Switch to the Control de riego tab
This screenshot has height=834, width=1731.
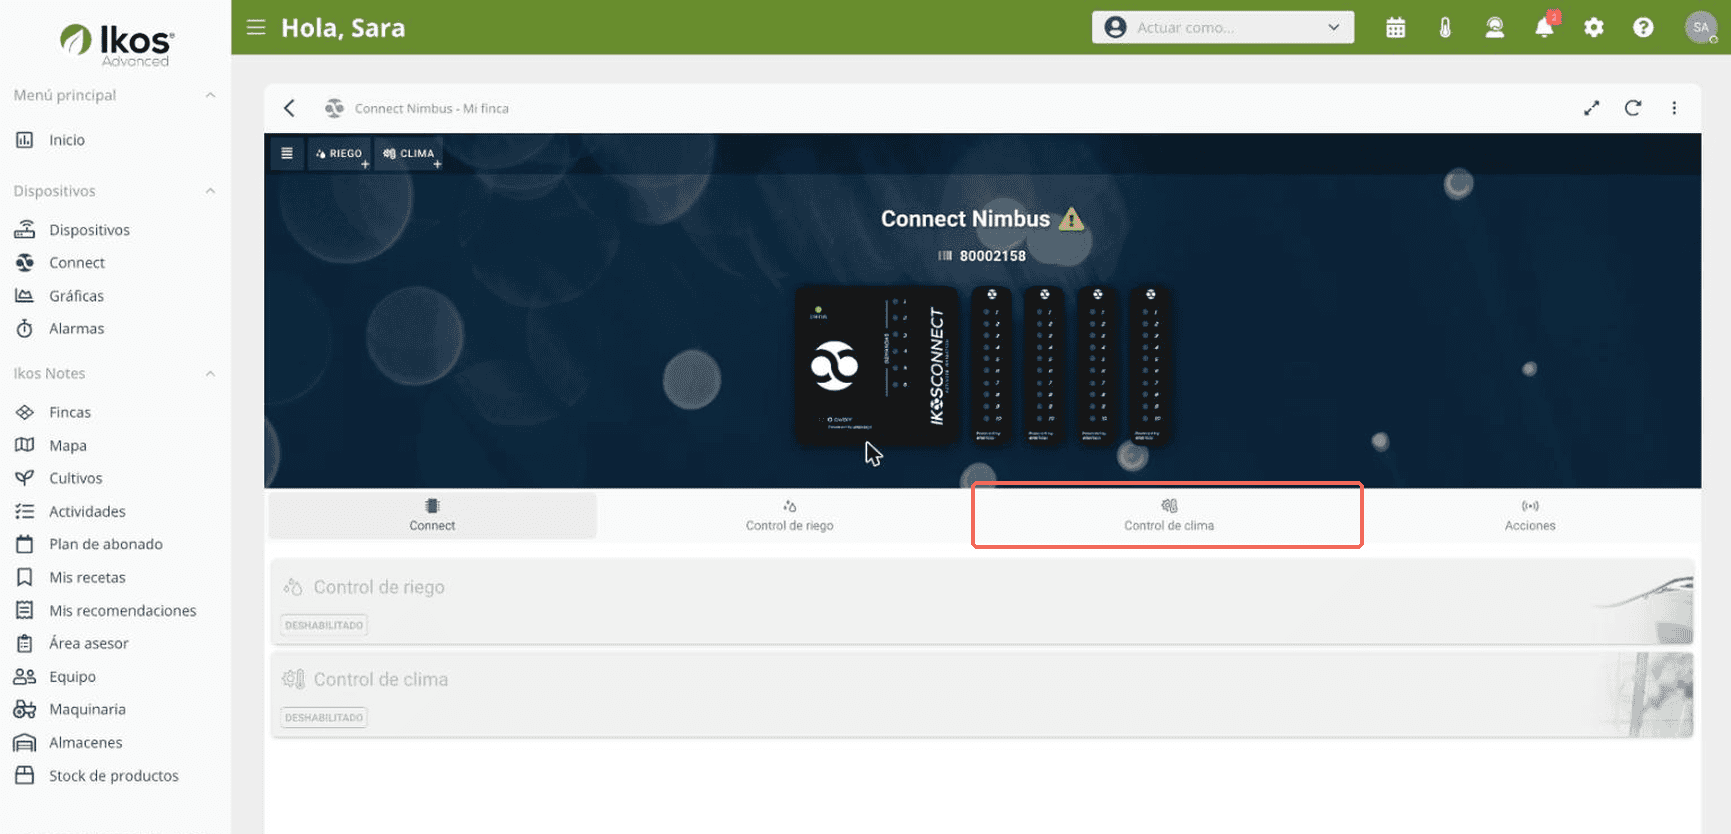pyautogui.click(x=789, y=515)
